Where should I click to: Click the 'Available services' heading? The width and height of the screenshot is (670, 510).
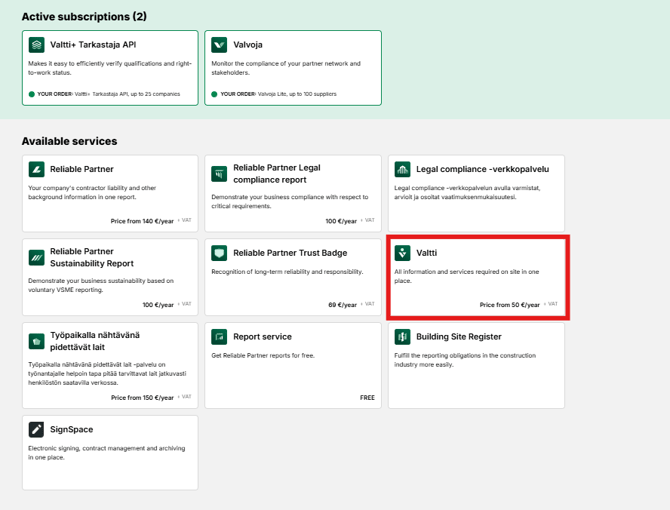click(69, 141)
